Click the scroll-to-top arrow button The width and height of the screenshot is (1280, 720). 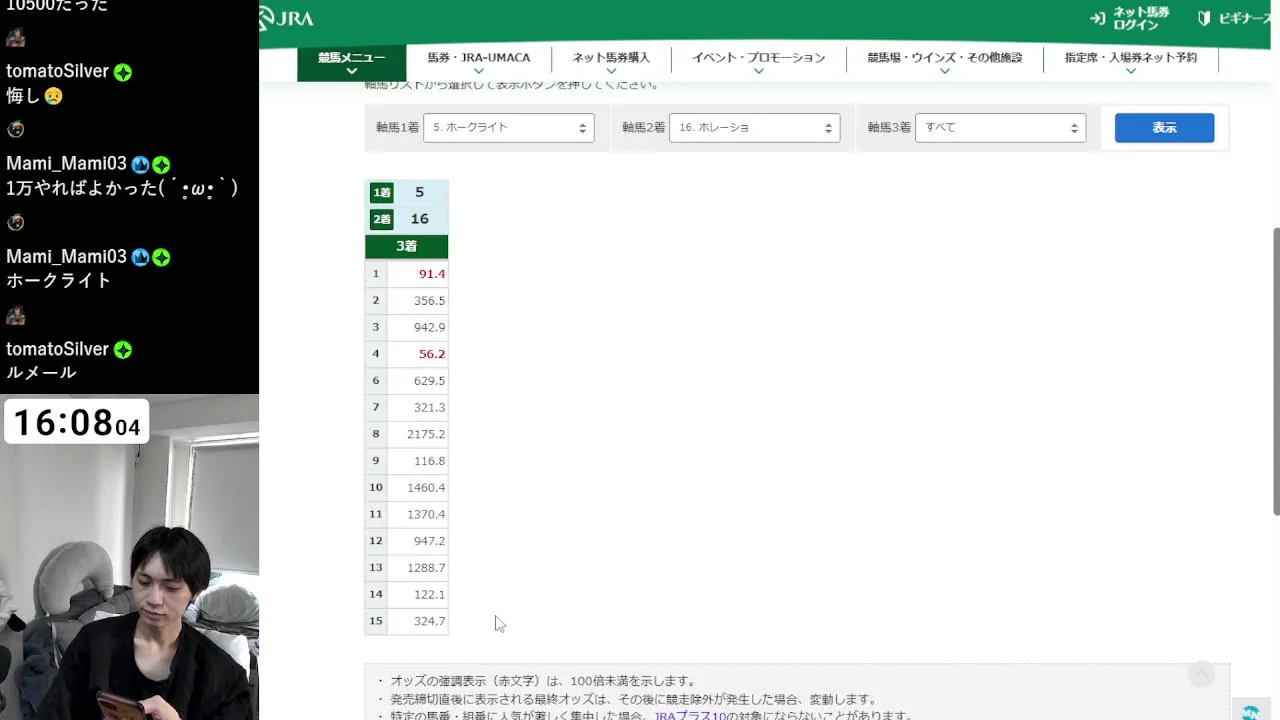(x=1201, y=675)
